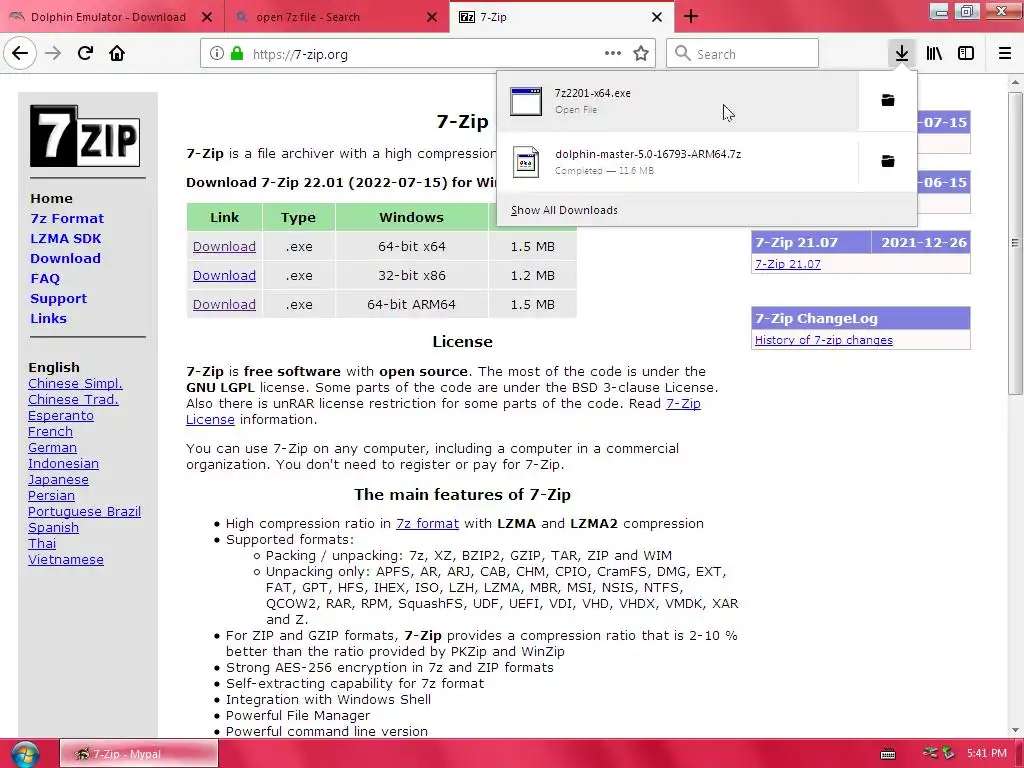Switch language to Spanish
The width and height of the screenshot is (1024, 768).
pos(53,527)
